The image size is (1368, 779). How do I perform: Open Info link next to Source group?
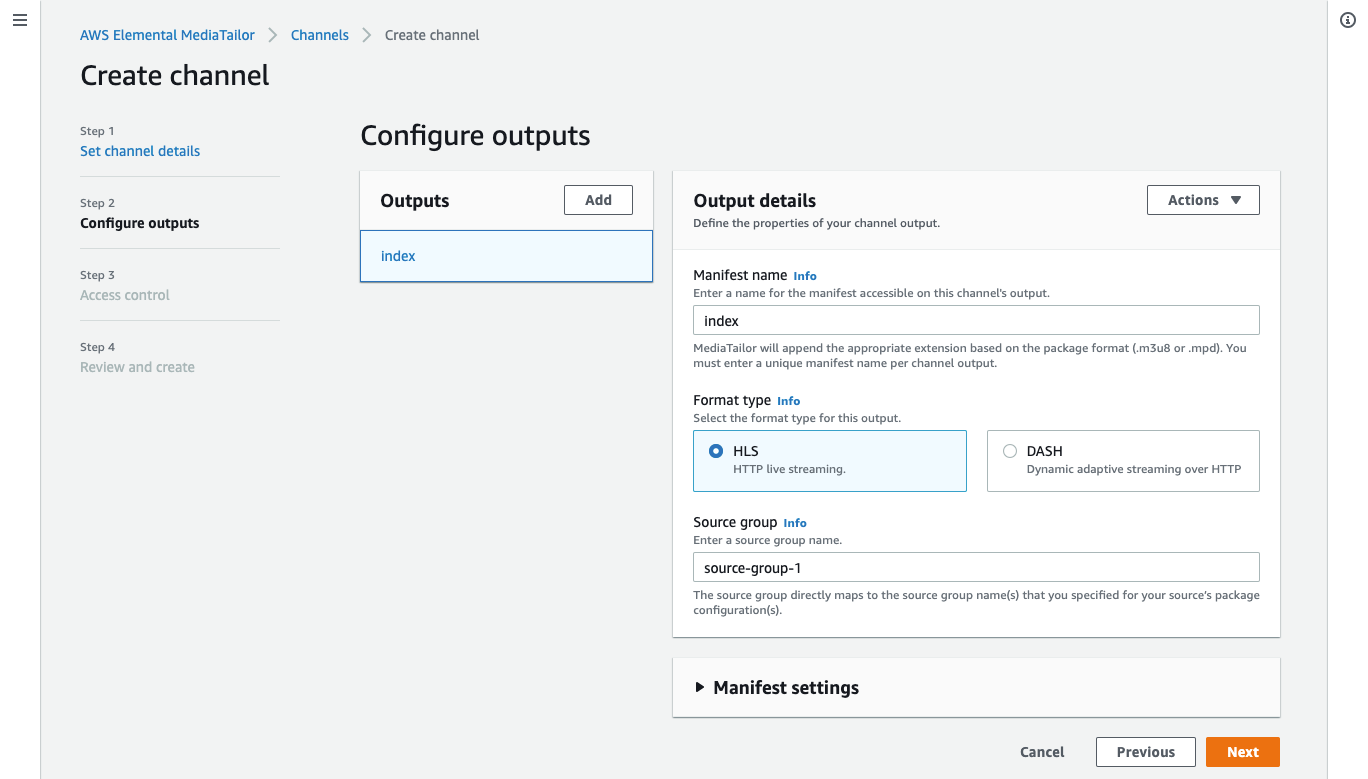pos(795,523)
